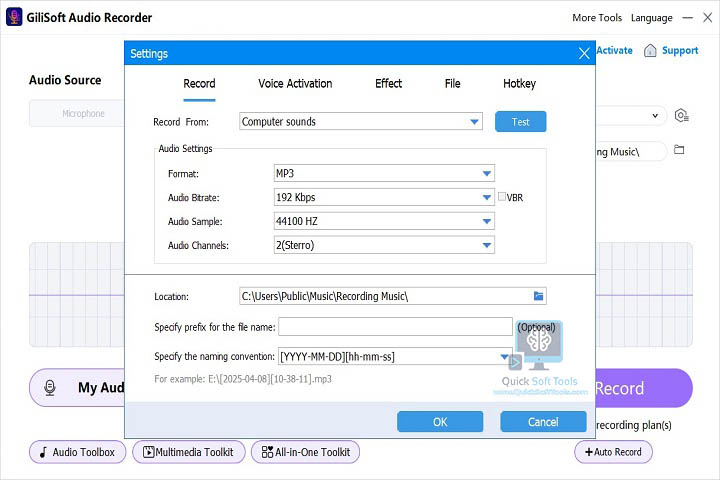Viewport: 720px width, 480px height.
Task: Click the Activate link
Action: click(x=614, y=50)
